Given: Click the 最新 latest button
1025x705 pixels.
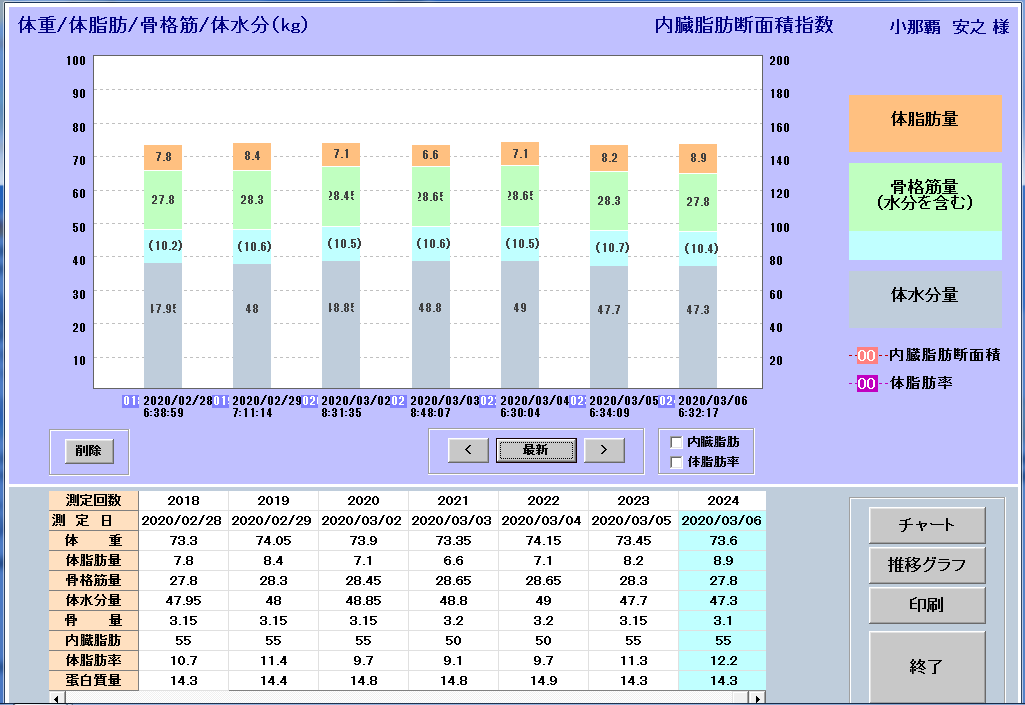Looking at the screenshot, I should (x=536, y=450).
